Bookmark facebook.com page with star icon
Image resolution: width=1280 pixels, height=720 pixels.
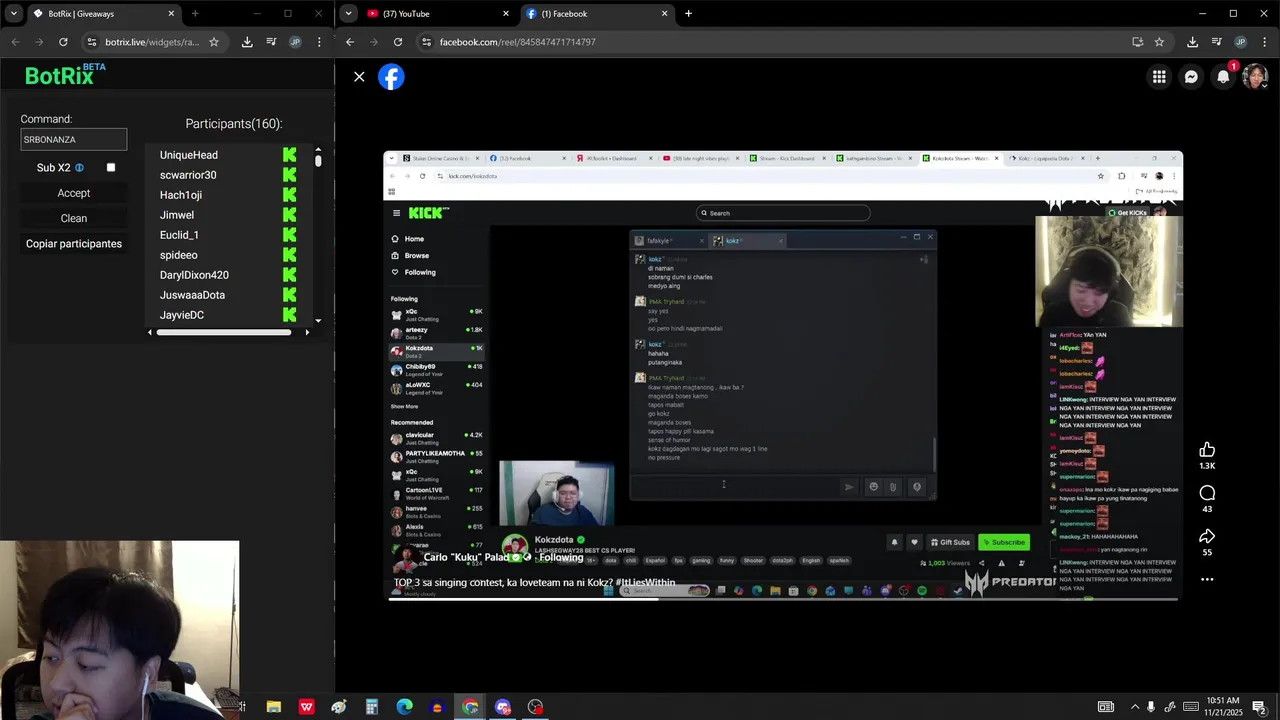(1159, 42)
